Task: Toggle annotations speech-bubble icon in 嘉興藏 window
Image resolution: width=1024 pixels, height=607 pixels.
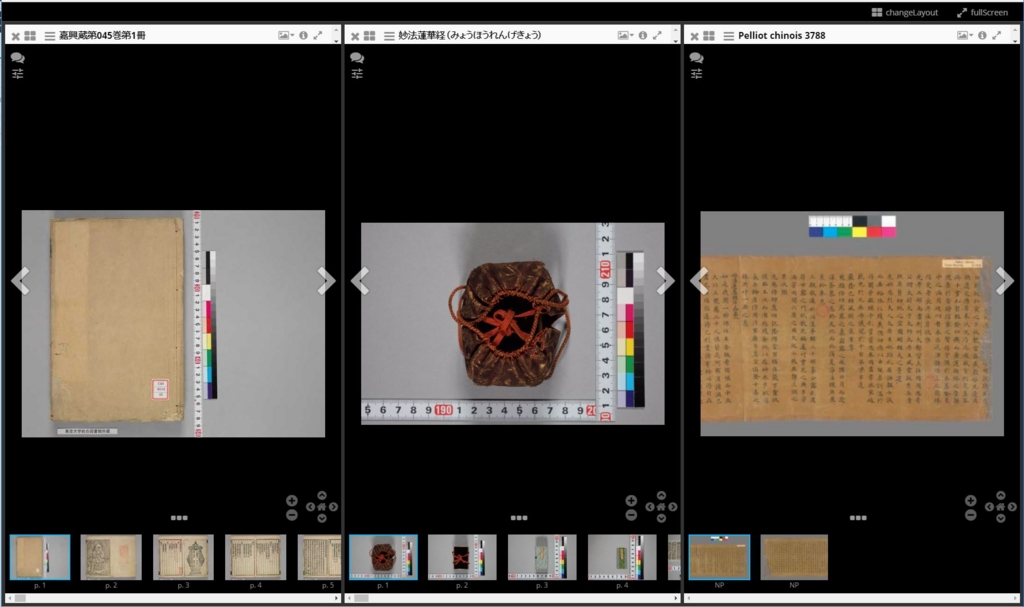Action: tap(18, 57)
